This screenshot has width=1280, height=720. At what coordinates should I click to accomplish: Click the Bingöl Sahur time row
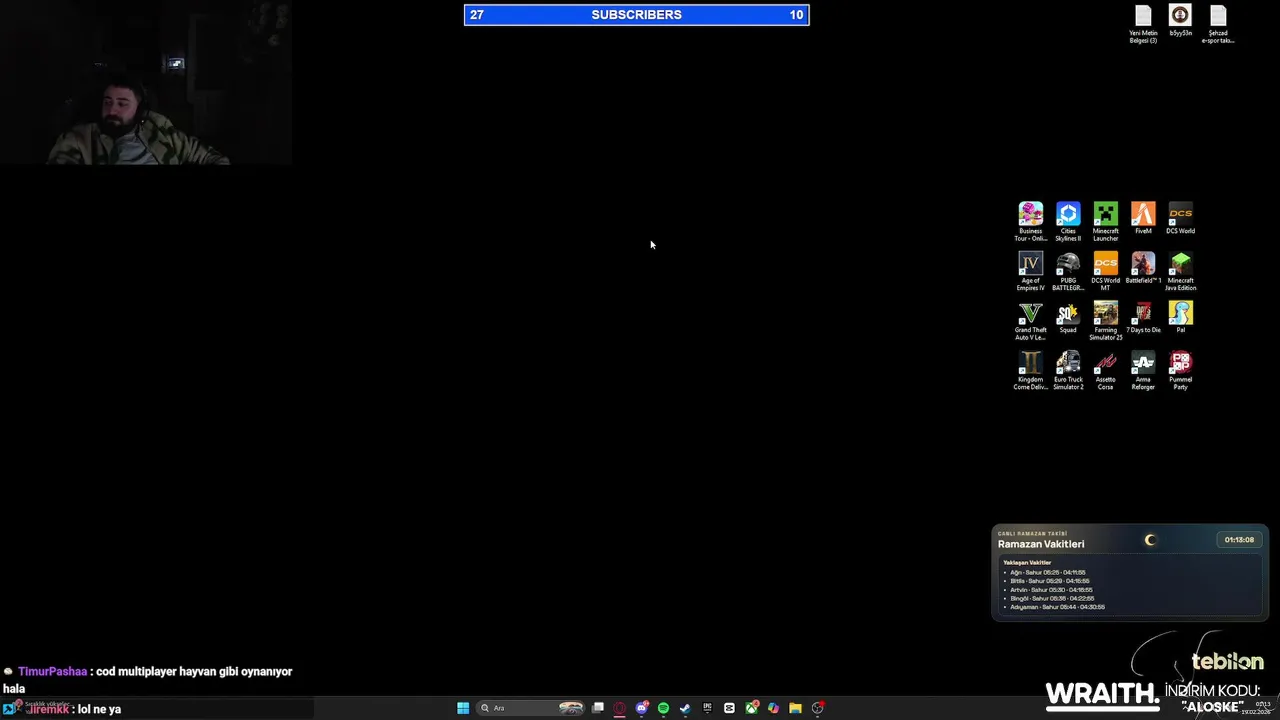[x=1052, y=598]
